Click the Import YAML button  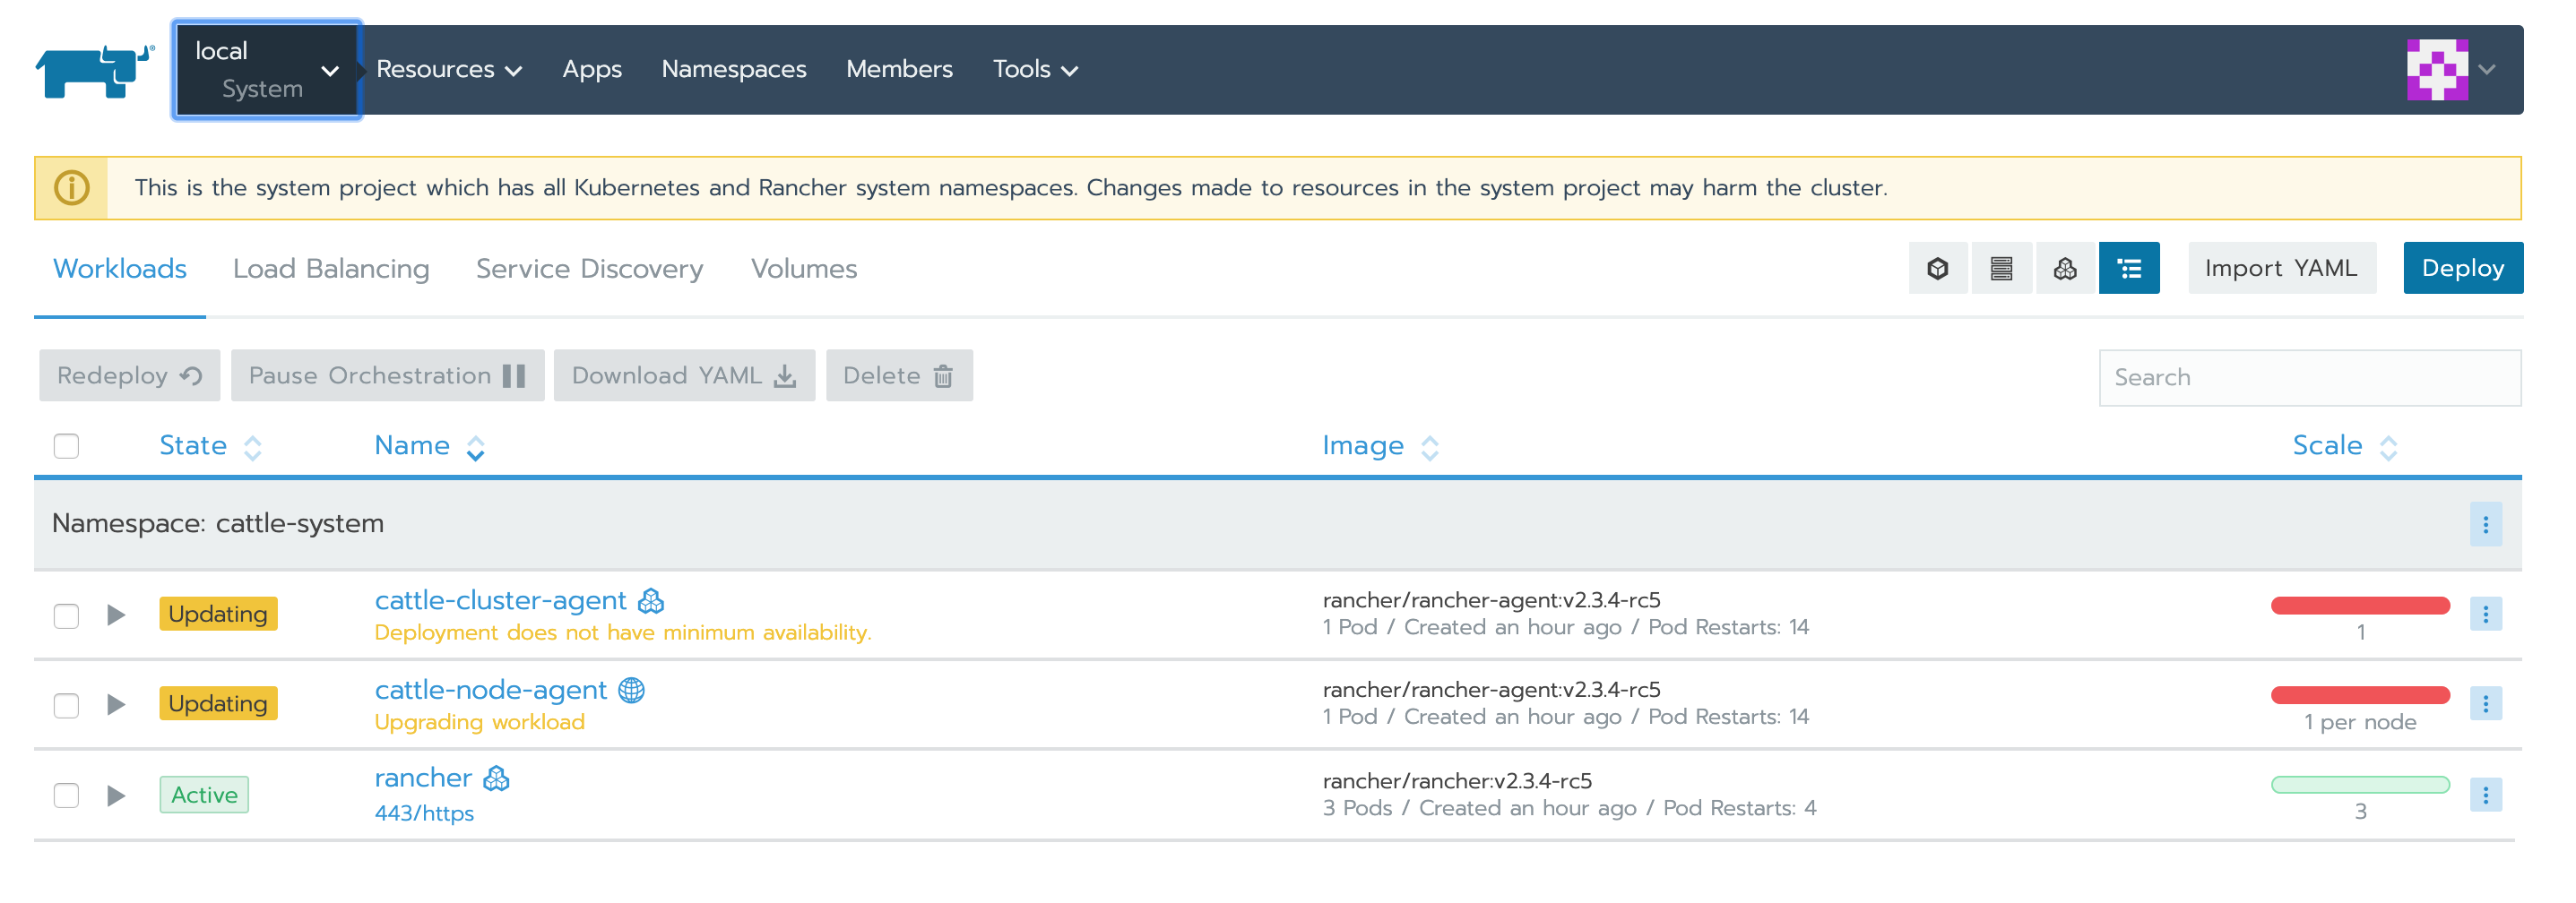coord(2281,268)
